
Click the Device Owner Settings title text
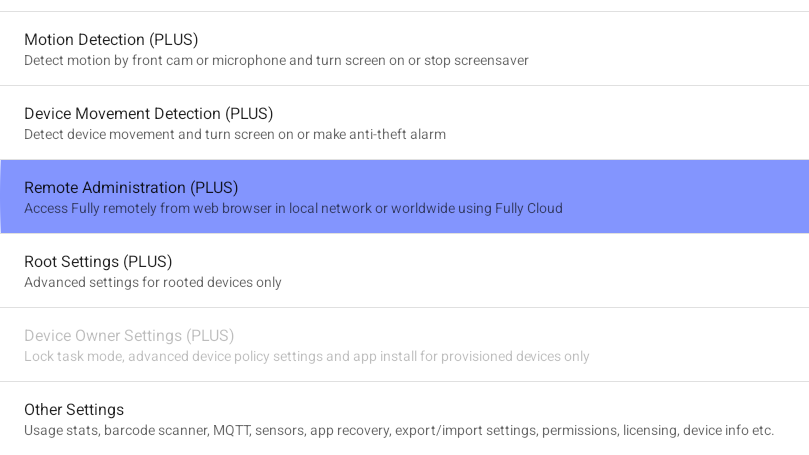click(129, 336)
